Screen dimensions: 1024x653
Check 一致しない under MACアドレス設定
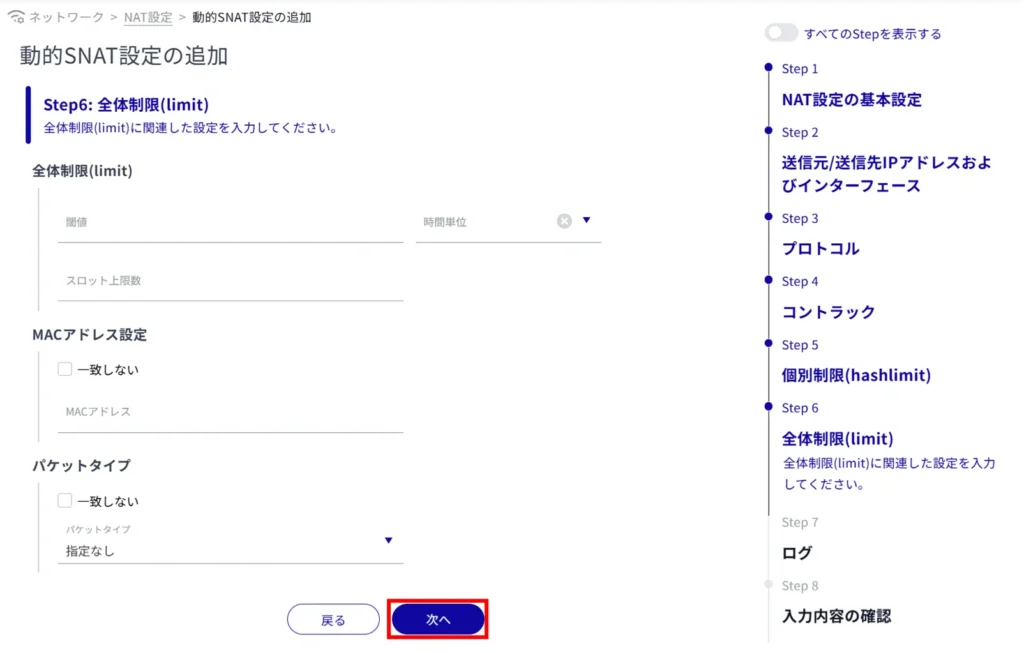tap(65, 369)
